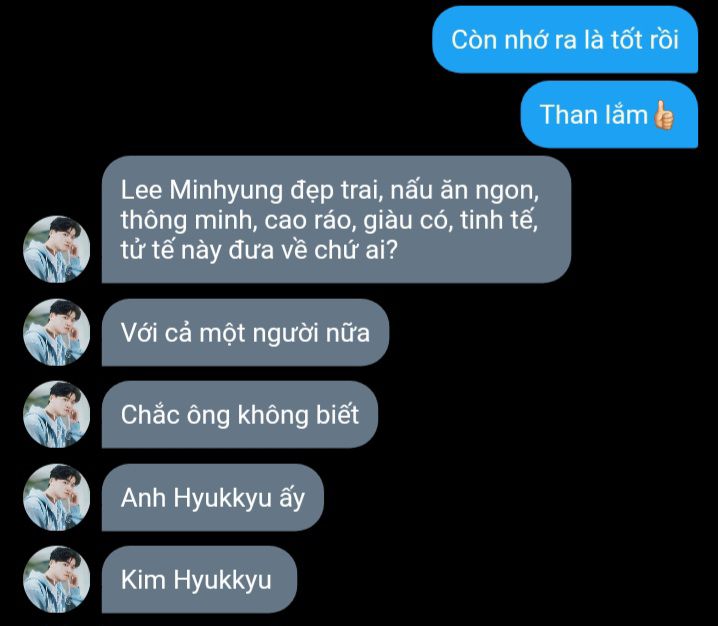Click the name "Lee Minhyung" in the long message
This screenshot has width=718, height=626.
[x=201, y=191]
